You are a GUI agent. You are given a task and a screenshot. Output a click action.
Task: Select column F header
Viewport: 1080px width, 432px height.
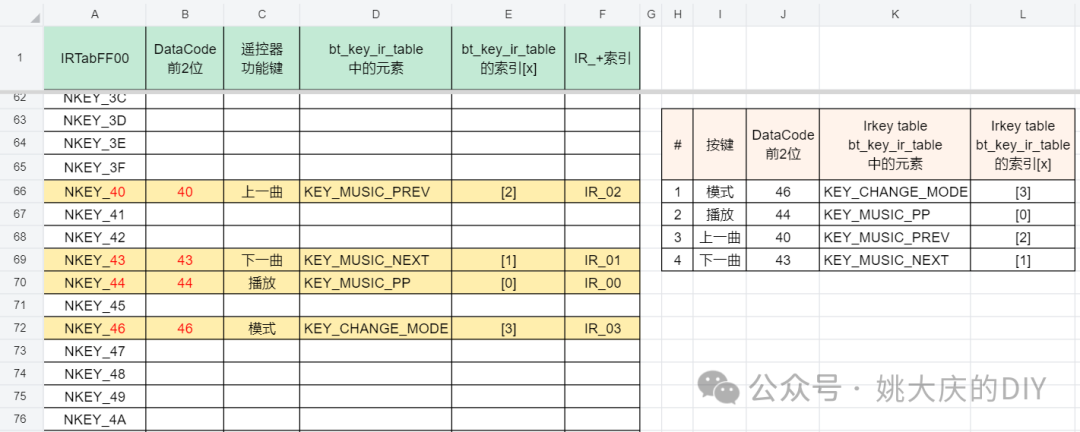tap(602, 13)
